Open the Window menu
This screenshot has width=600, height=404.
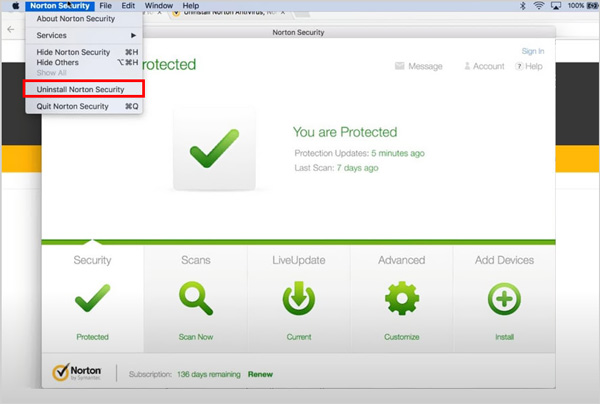pyautogui.click(x=159, y=6)
